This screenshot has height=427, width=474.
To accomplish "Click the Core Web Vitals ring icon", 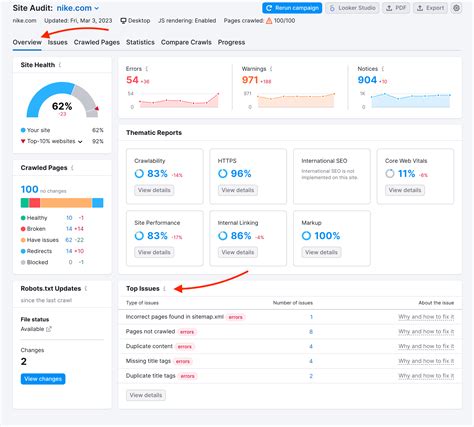I will click(390, 174).
